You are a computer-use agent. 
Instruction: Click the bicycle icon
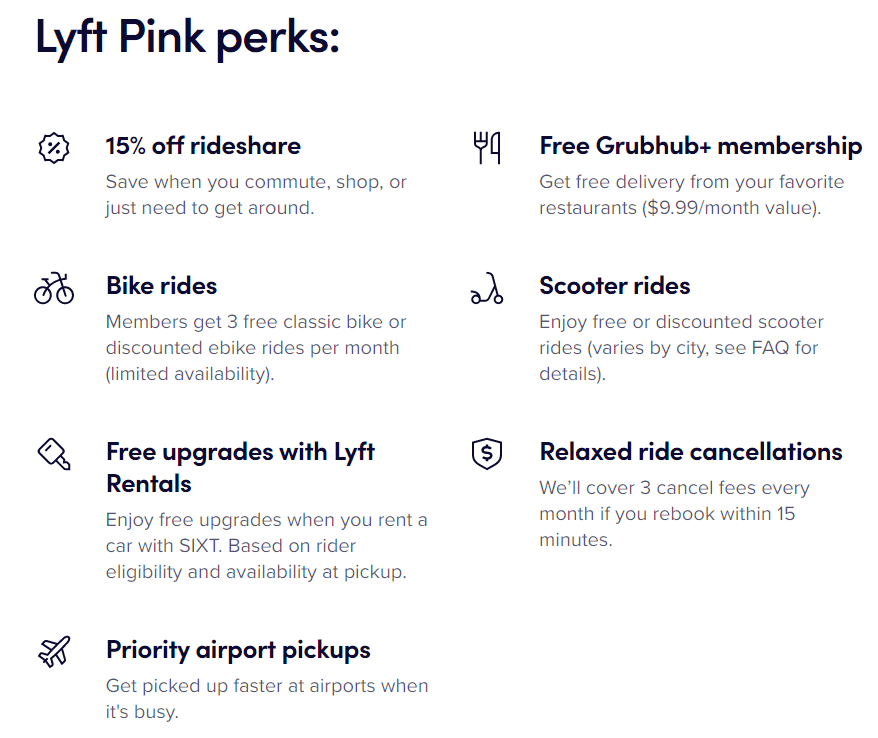tap(54, 288)
